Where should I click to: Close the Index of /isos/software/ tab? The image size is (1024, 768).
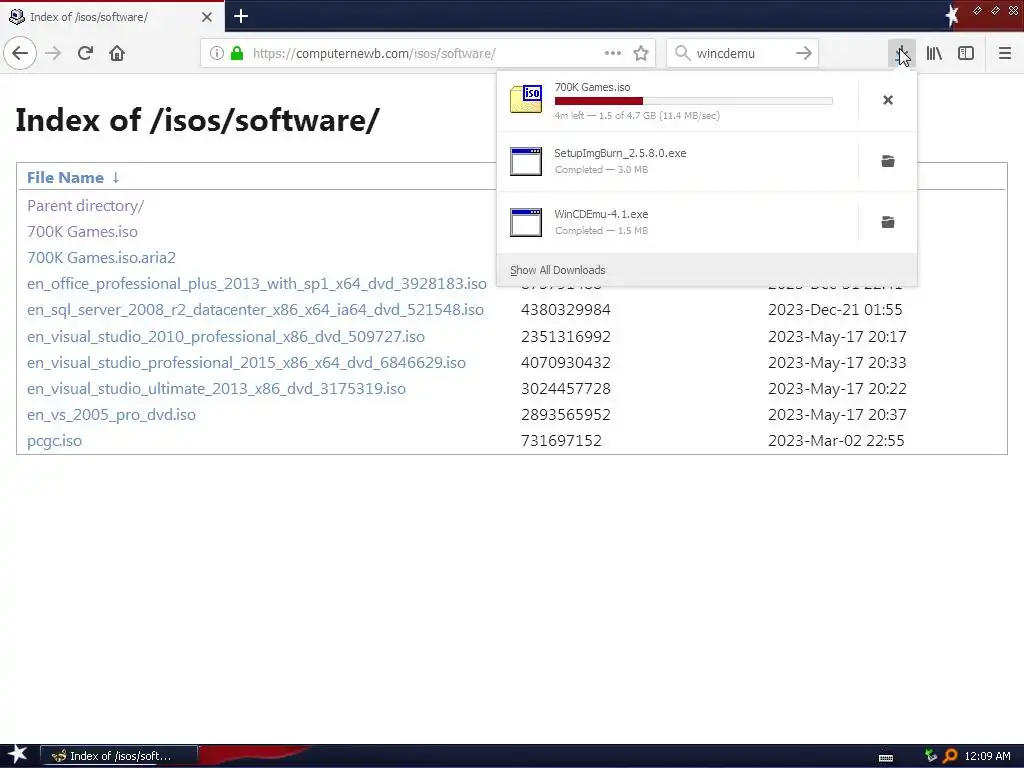(x=206, y=17)
